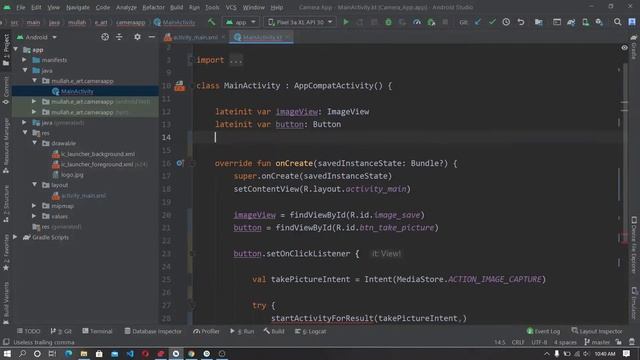Screen dimensions: 640x360
Task: Click the Make Project hammer icon
Action: (211, 22)
